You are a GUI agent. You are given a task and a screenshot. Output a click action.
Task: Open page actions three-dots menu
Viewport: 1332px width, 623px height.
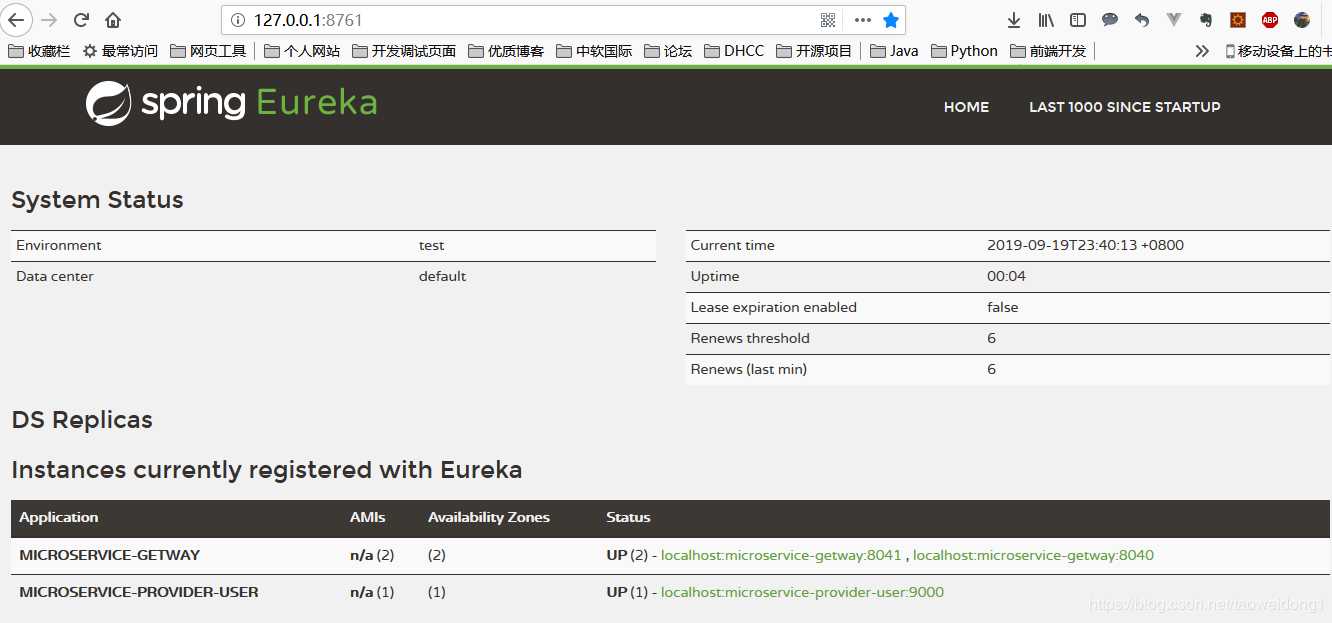[862, 20]
